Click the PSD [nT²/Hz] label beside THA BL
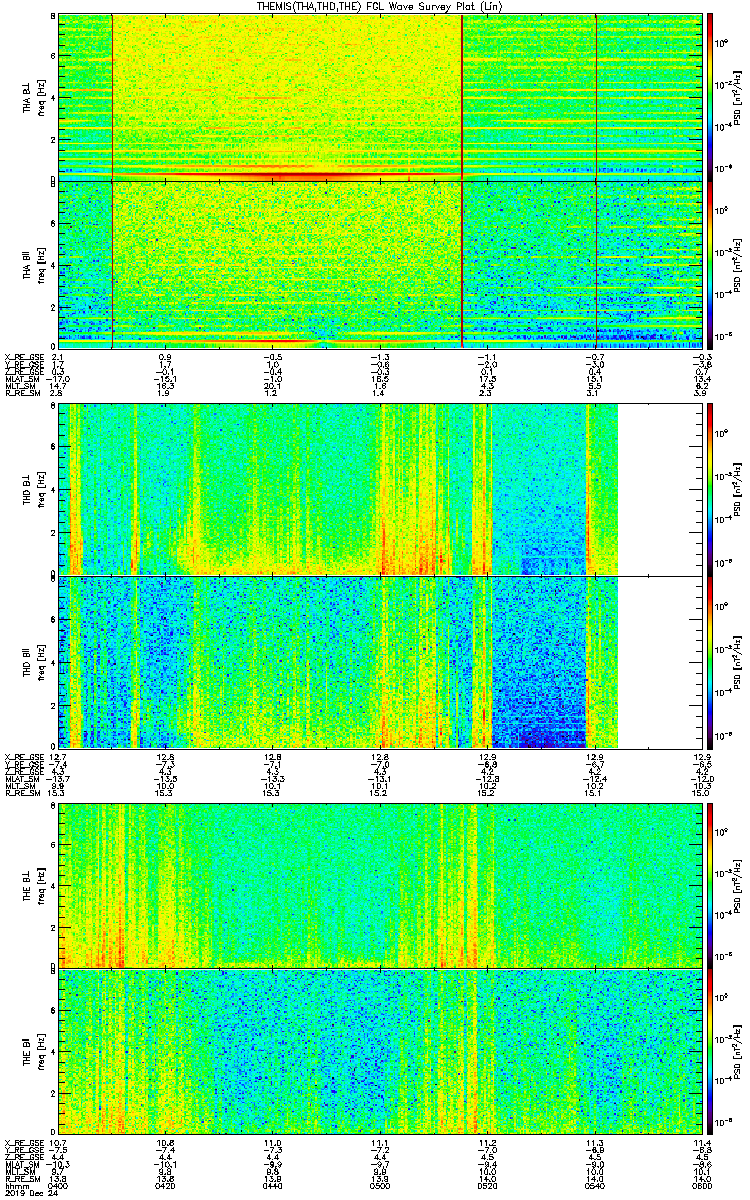Screen dimensions: 750x1200 click(738, 97)
